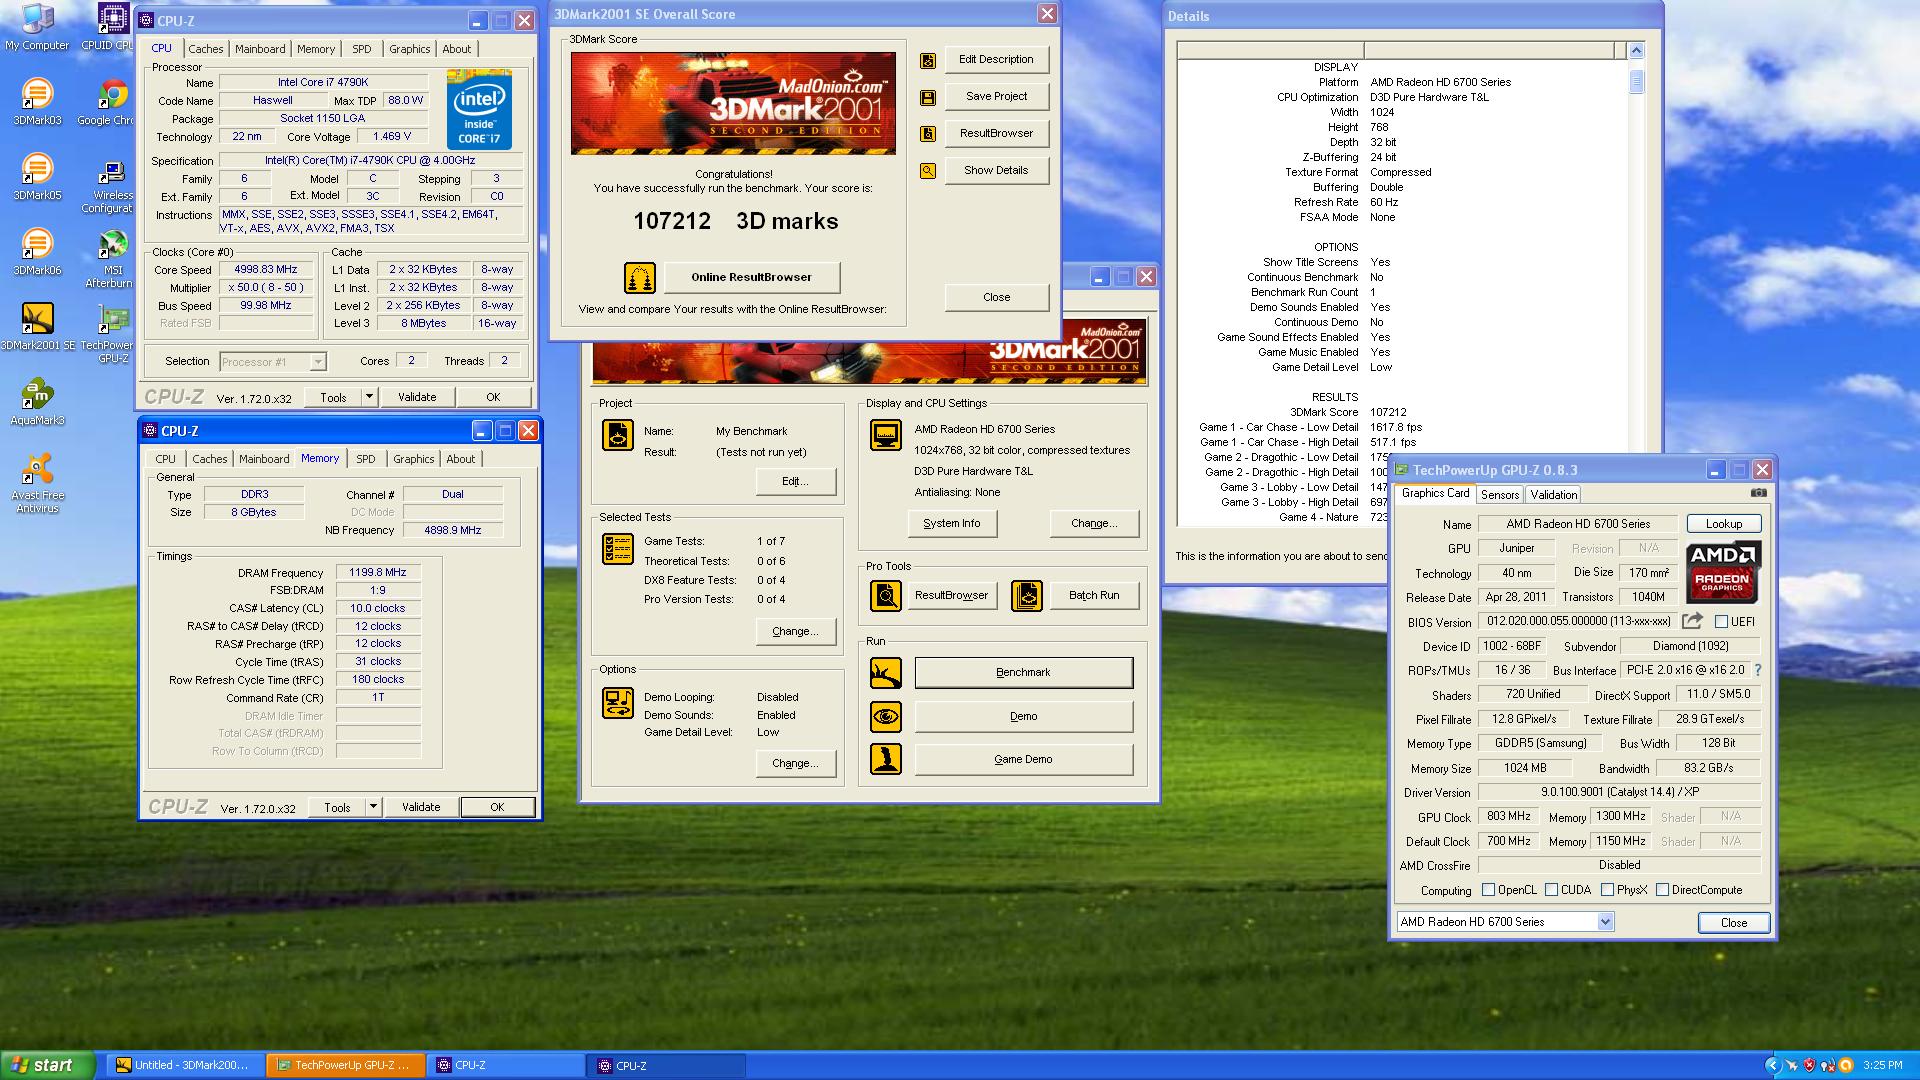Click the Project icon in 3DMark2001

click(618, 435)
